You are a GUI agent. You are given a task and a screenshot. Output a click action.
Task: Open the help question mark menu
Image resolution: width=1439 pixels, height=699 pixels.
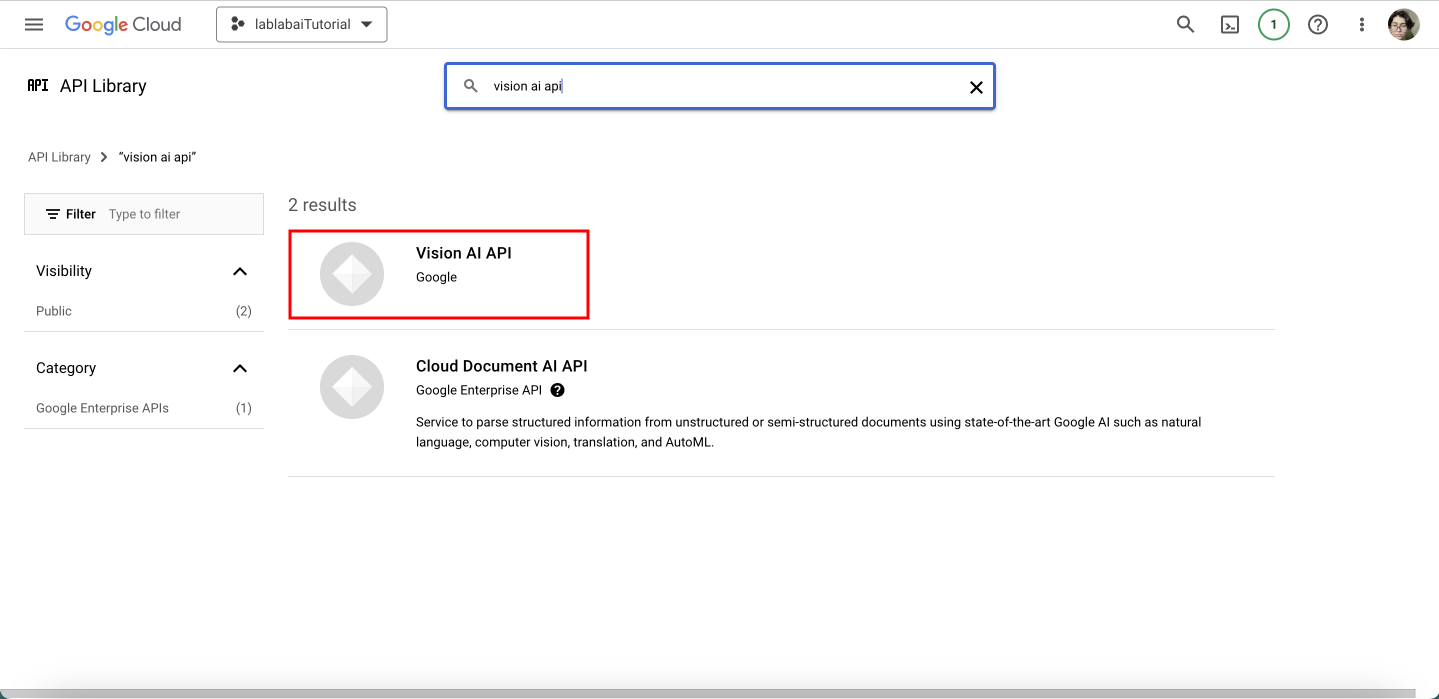pos(1318,25)
